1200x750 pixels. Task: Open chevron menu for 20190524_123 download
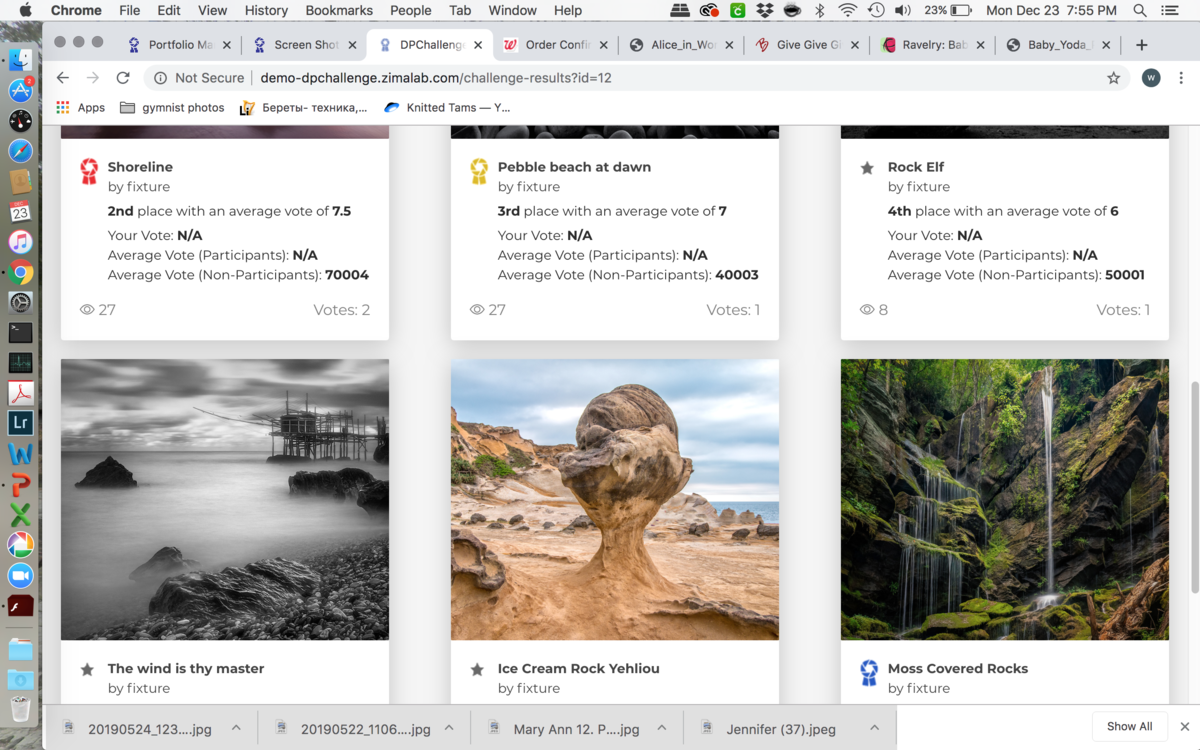(x=237, y=728)
